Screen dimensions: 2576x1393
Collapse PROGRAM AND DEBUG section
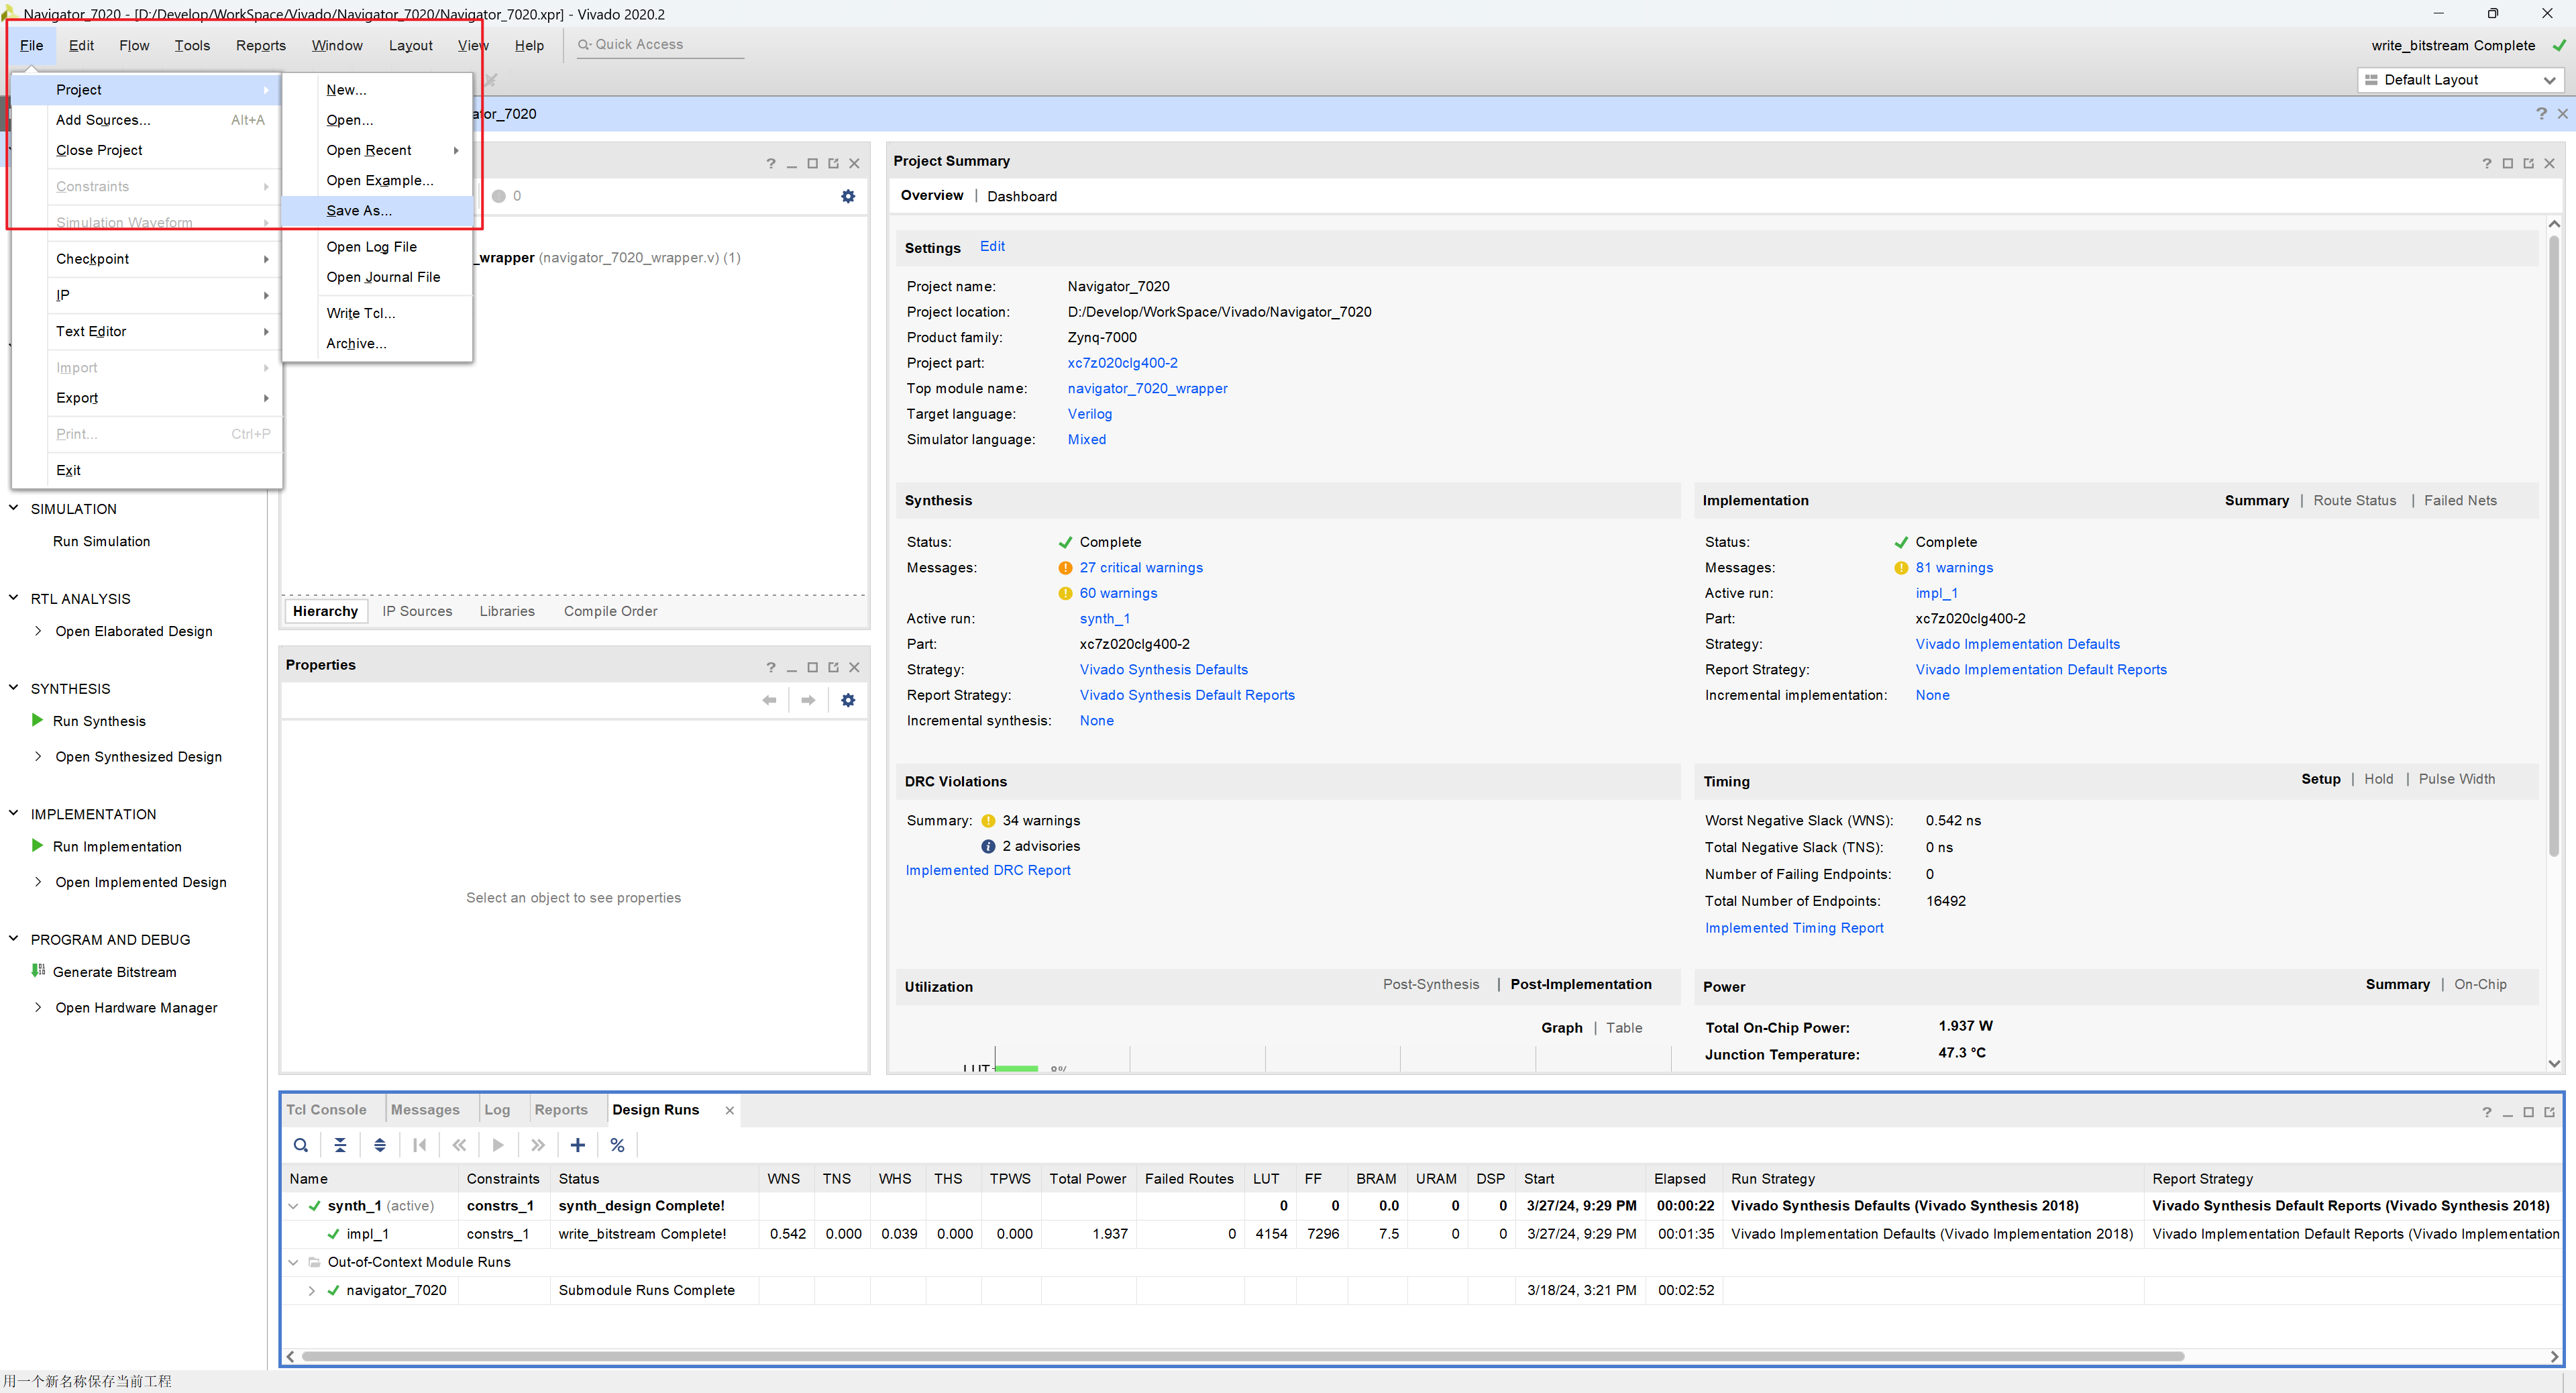pos(14,939)
